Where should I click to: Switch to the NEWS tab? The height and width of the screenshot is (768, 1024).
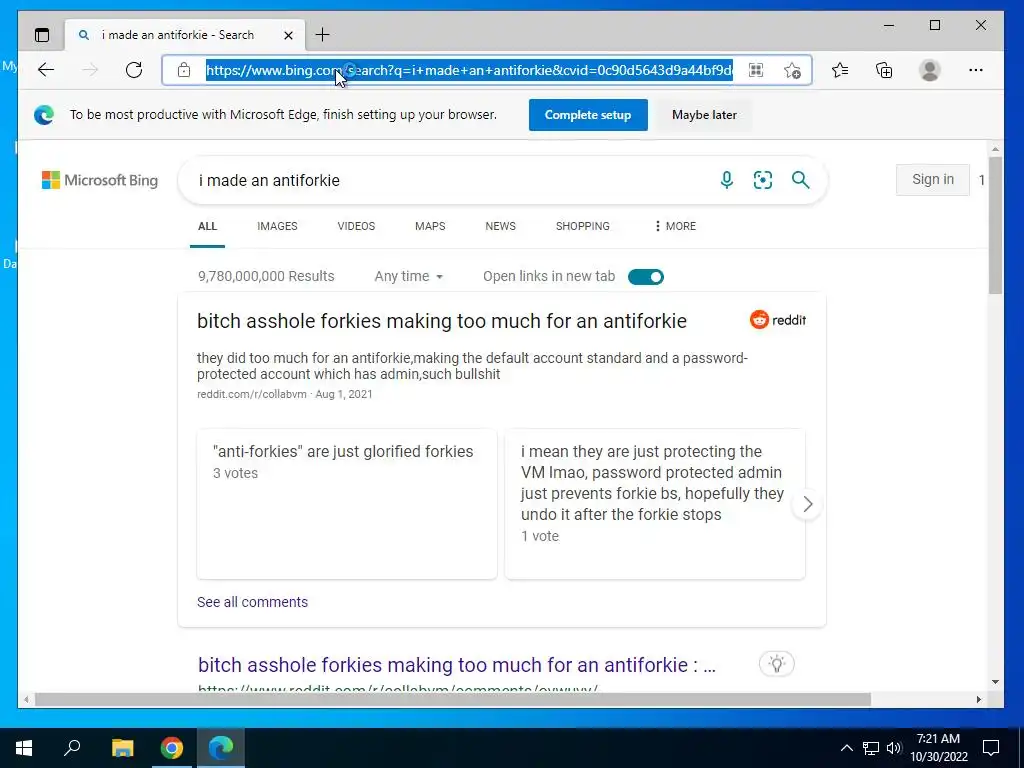[500, 226]
